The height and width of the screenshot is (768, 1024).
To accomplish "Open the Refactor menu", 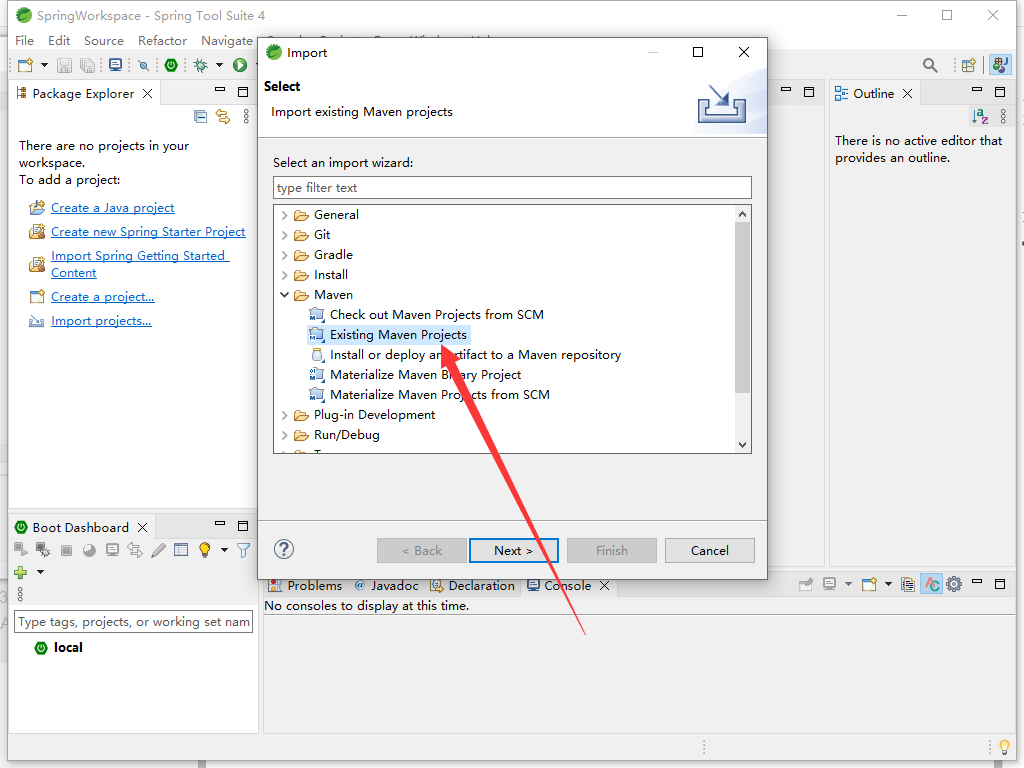I will tap(162, 40).
